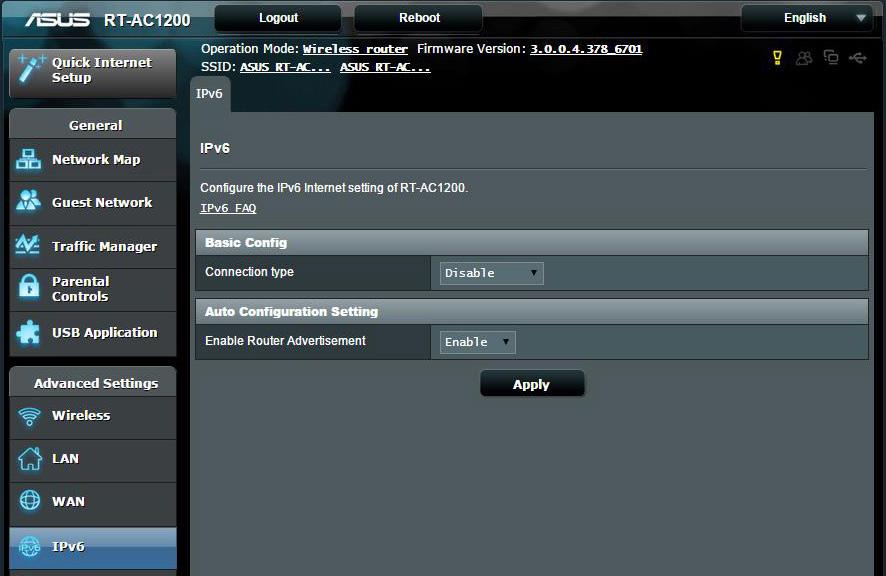The height and width of the screenshot is (576, 886).
Task: Click the network clients status icon
Action: point(831,57)
